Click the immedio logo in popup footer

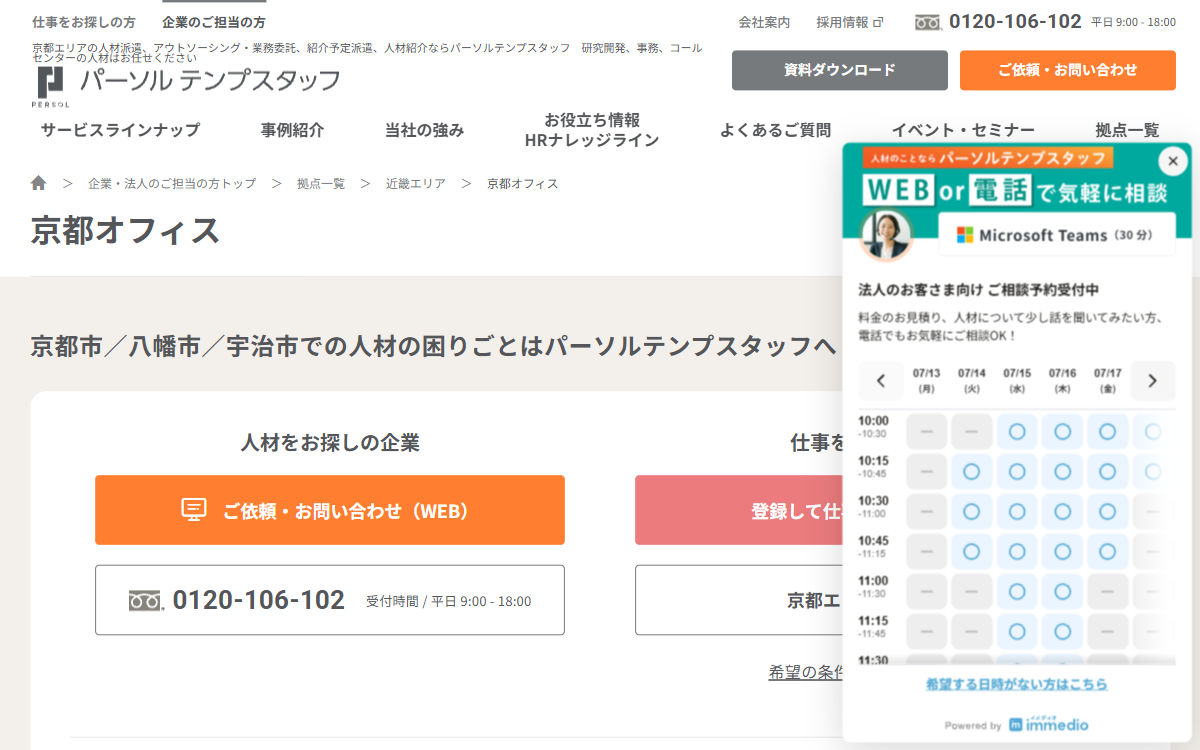pyautogui.click(x=1048, y=724)
